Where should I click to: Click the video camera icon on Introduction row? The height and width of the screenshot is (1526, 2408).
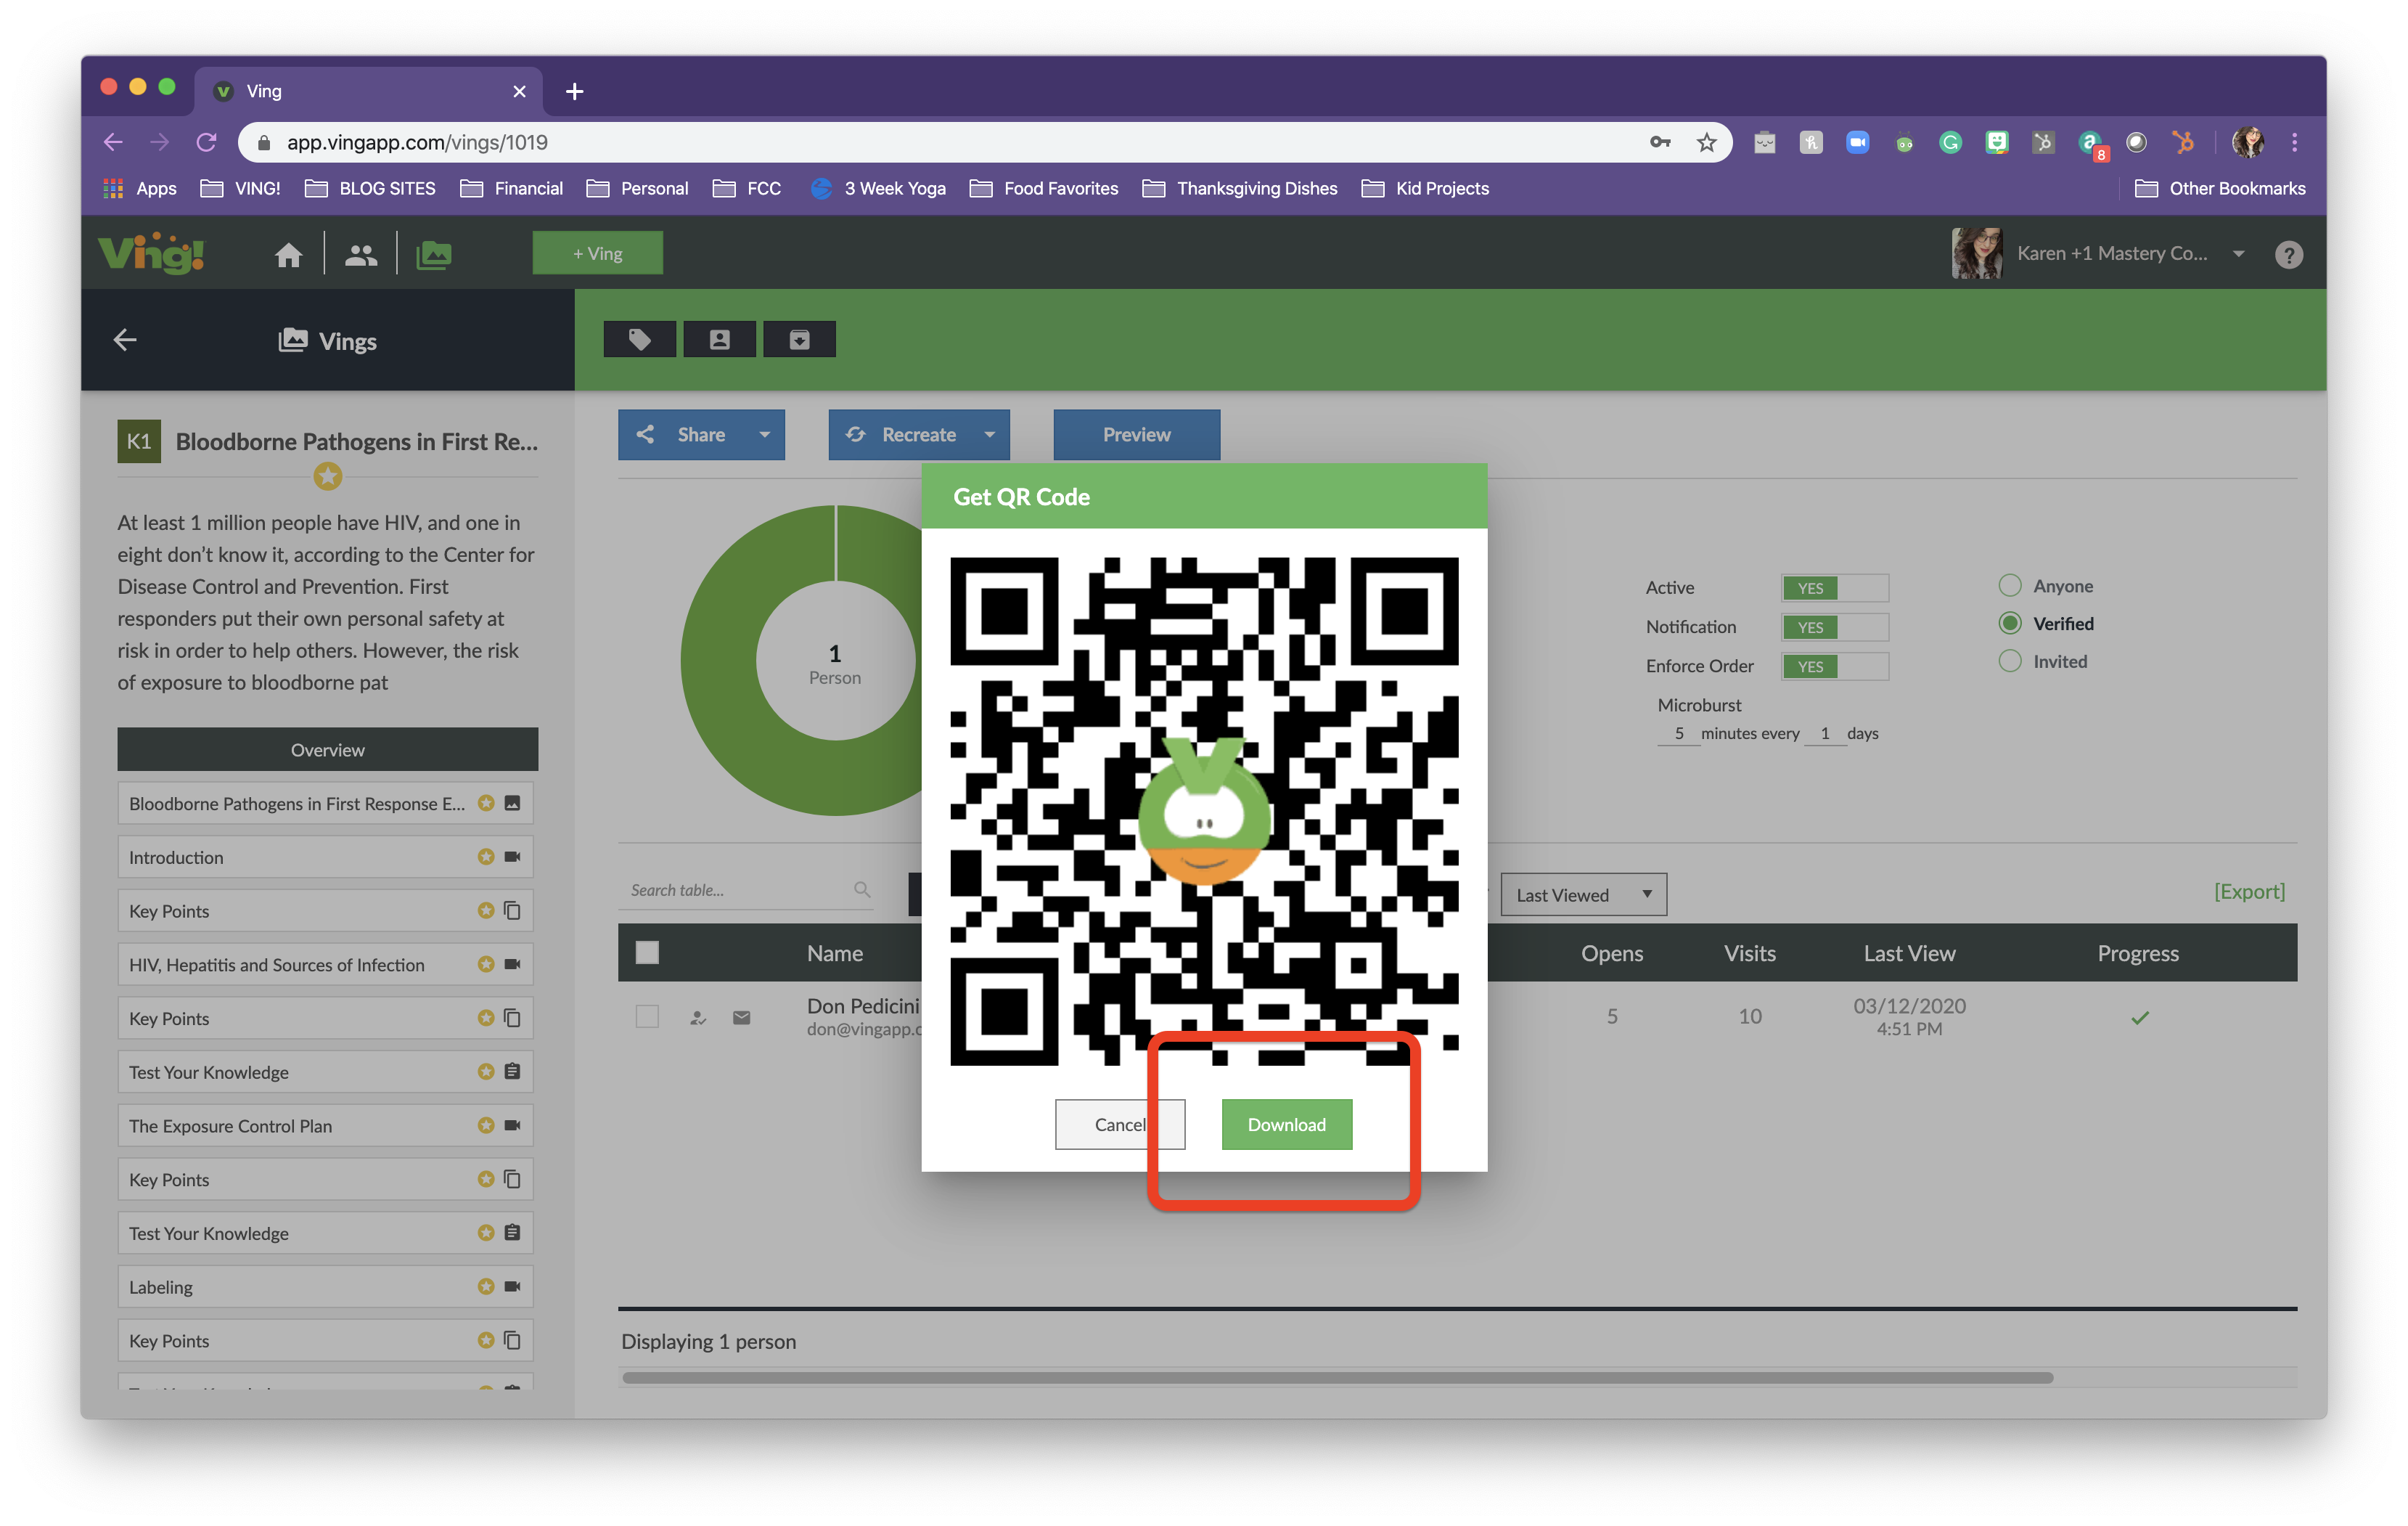click(512, 857)
